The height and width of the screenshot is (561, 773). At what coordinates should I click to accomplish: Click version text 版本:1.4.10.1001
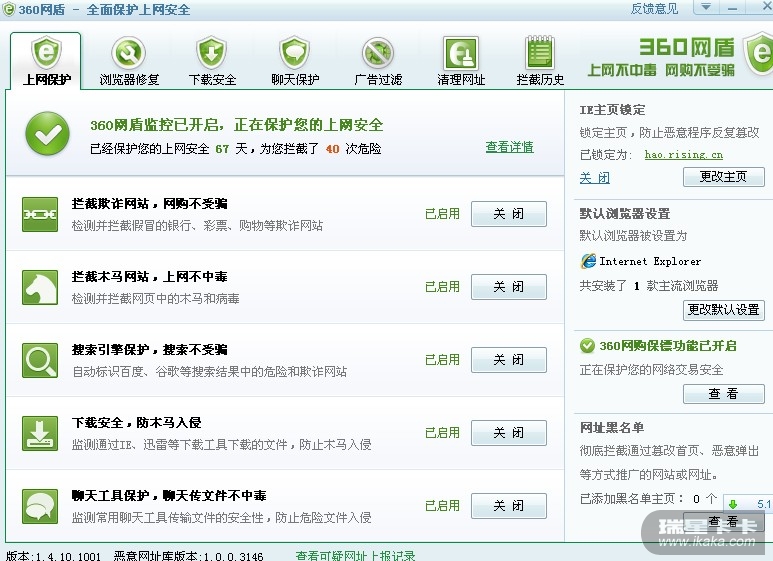click(x=53, y=556)
